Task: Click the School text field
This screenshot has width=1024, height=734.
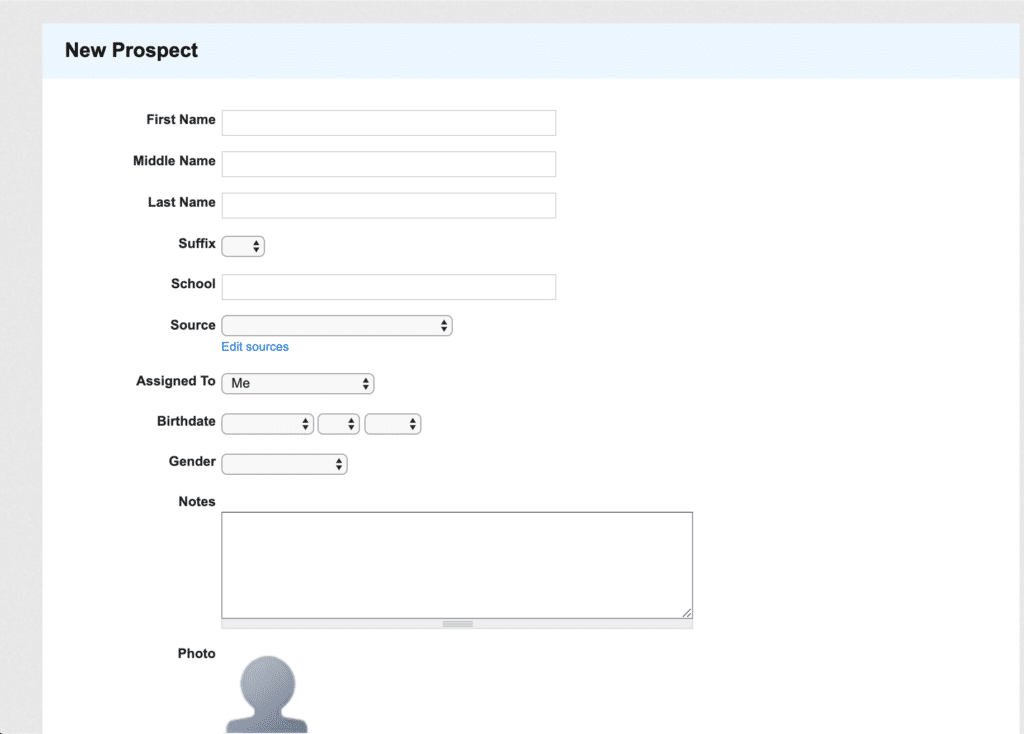Action: coord(389,287)
